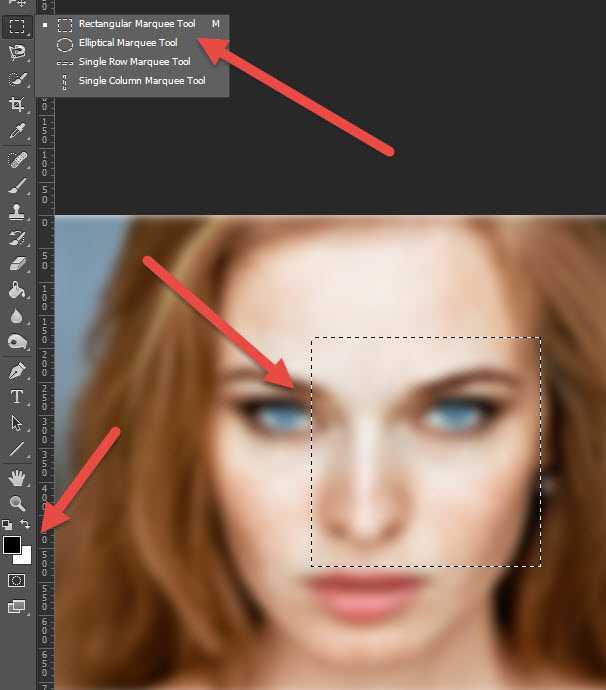Open the Rectangular Marquee tool flyout
606x690 pixels.
point(17,26)
